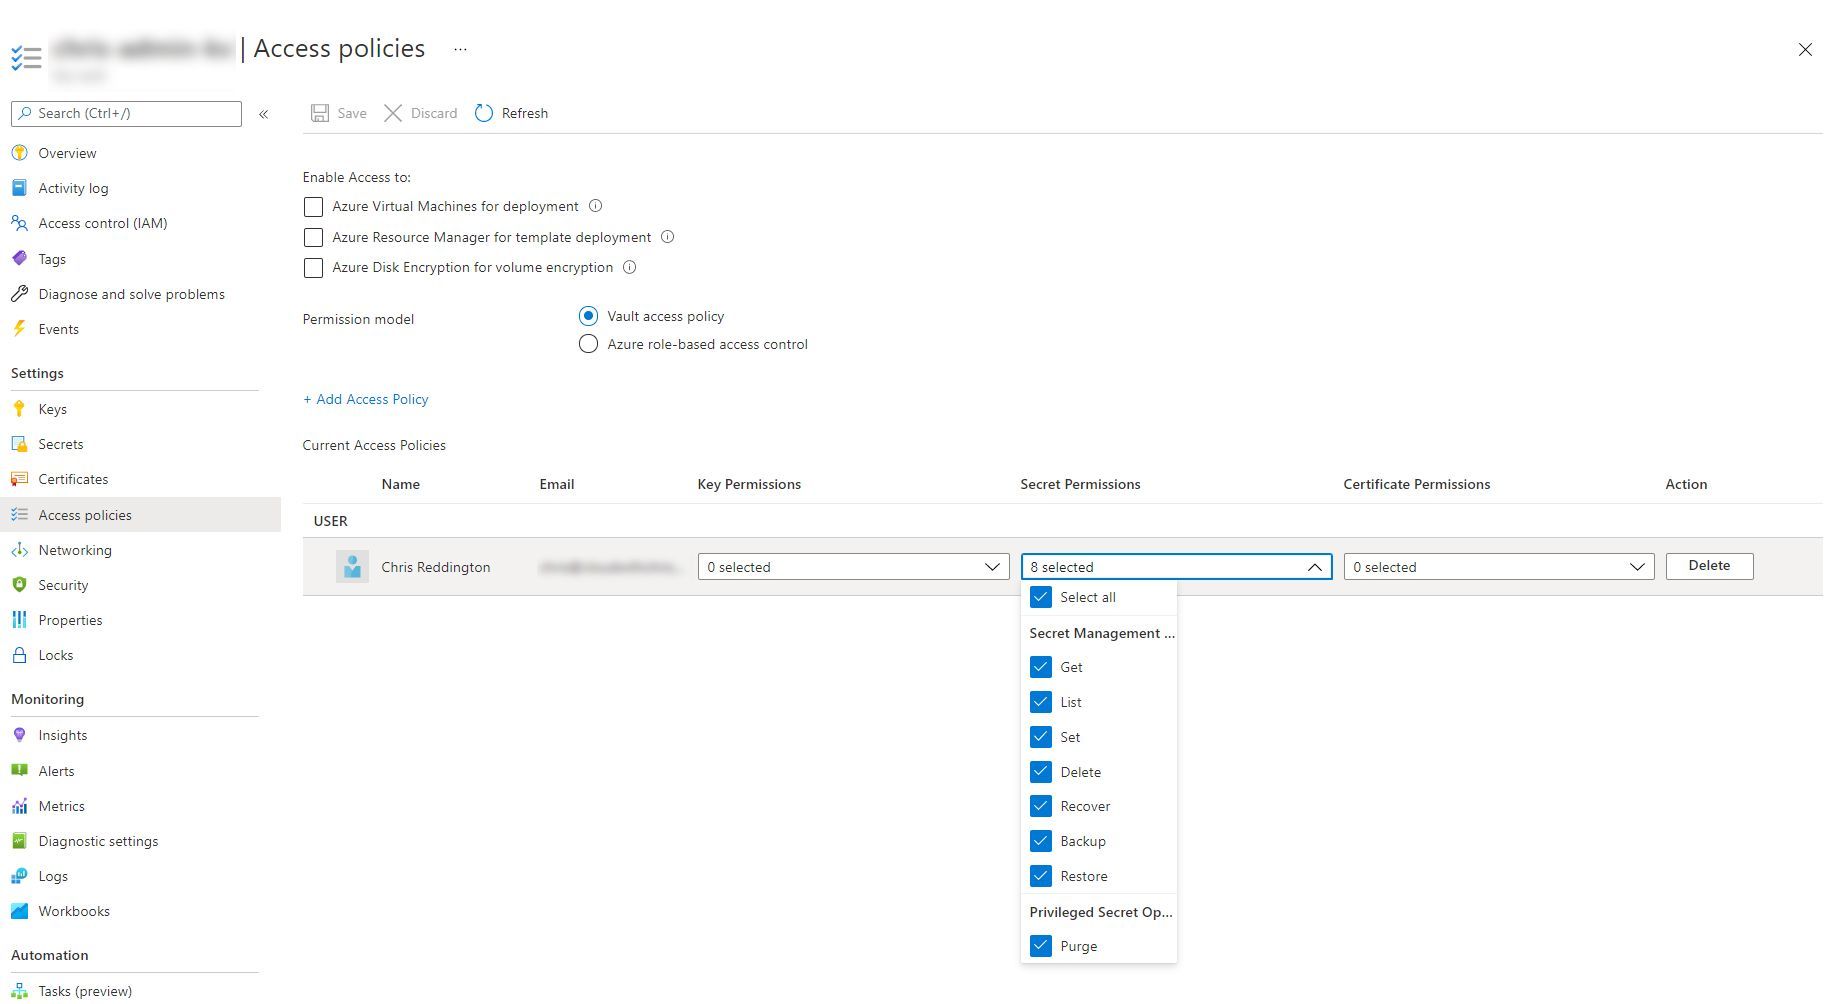Check Azure Virtual Machines for deployment
Screen dimensions: 1833x1004
click(x=313, y=207)
